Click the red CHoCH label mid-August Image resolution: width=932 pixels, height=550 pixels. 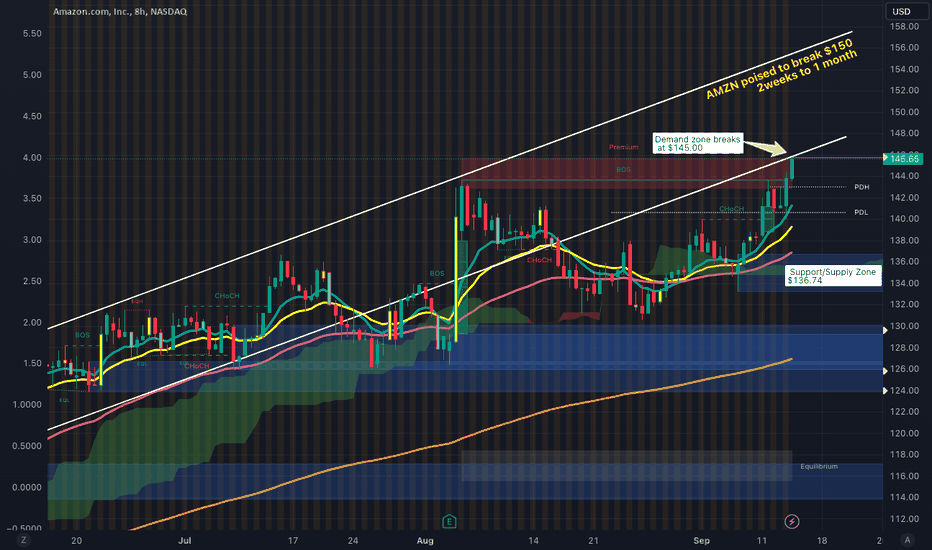pos(539,260)
